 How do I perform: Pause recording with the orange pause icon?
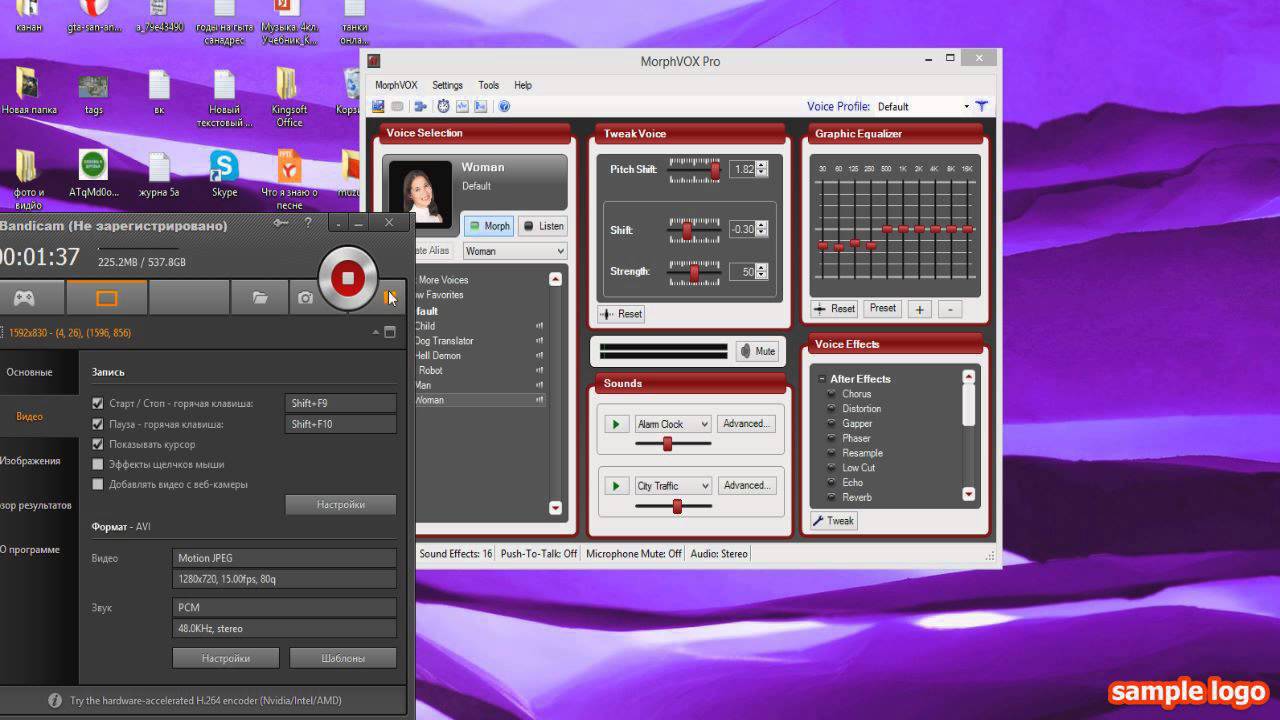pyautogui.click(x=391, y=297)
